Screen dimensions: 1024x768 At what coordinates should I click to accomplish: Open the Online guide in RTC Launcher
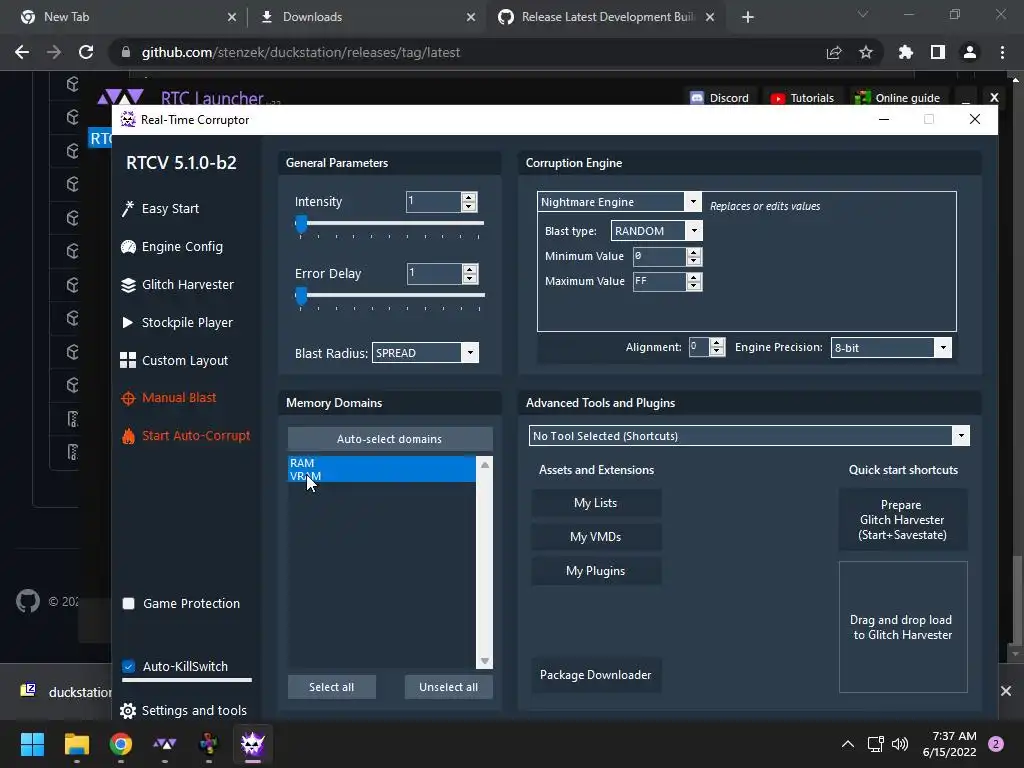click(x=898, y=98)
